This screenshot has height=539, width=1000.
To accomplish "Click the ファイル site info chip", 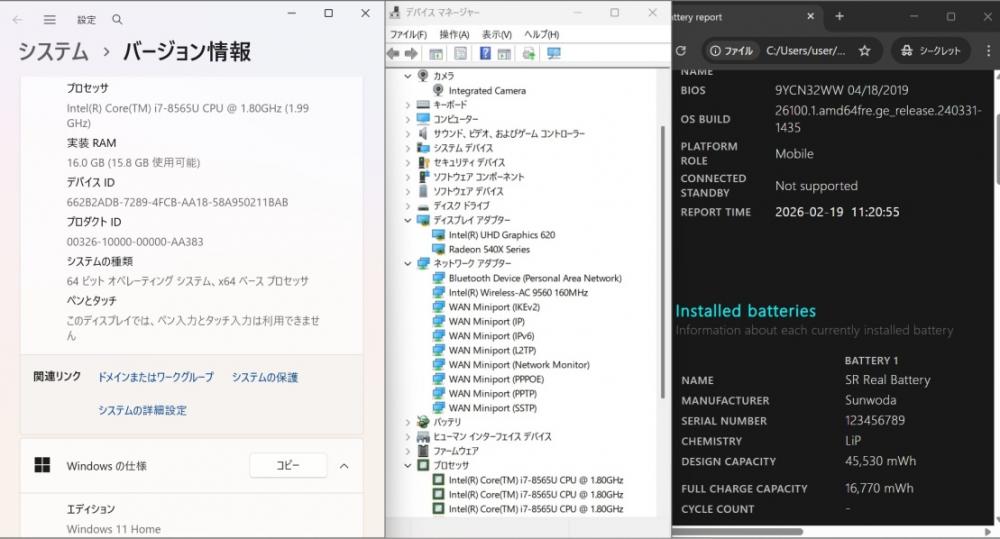I will click(x=731, y=50).
